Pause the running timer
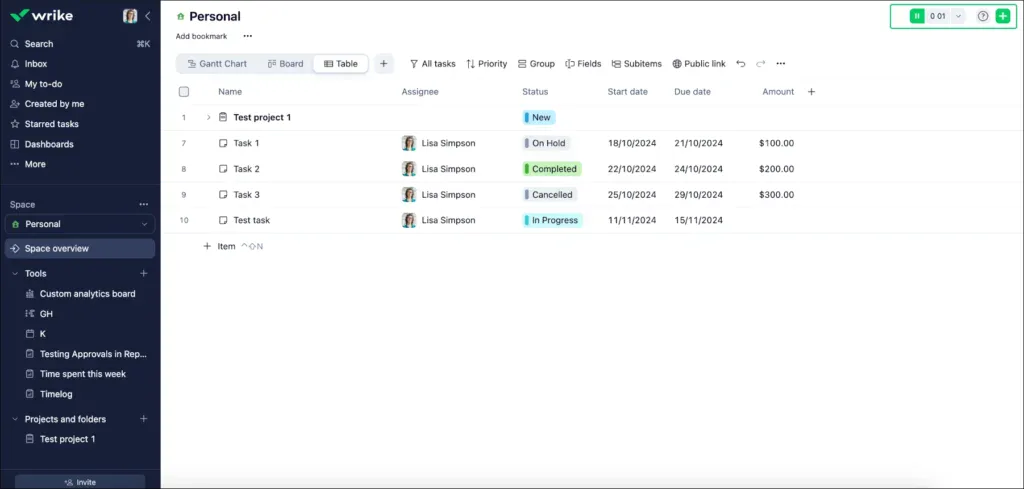 pyautogui.click(x=917, y=16)
